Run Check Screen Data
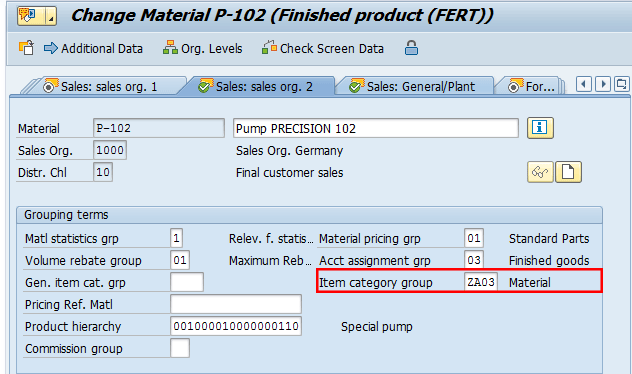This screenshot has width=632, height=374. [x=322, y=48]
